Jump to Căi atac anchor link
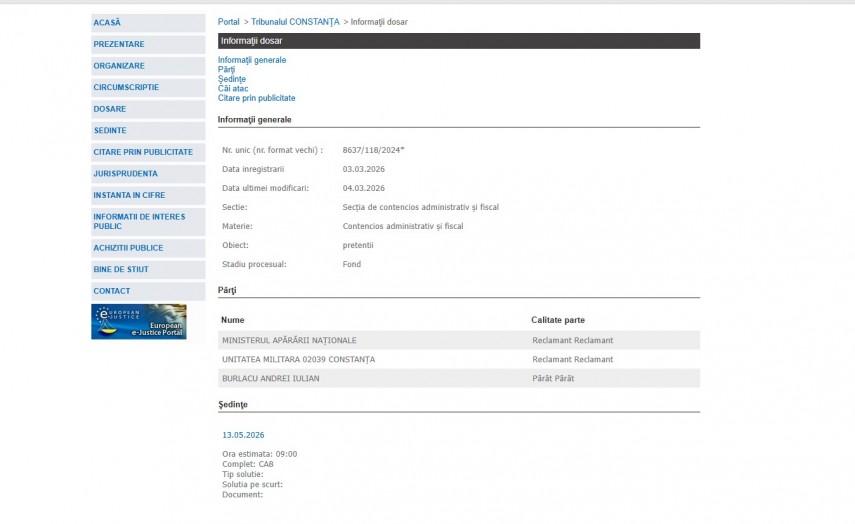Image resolution: width=855 pixels, height=524 pixels. (x=232, y=89)
